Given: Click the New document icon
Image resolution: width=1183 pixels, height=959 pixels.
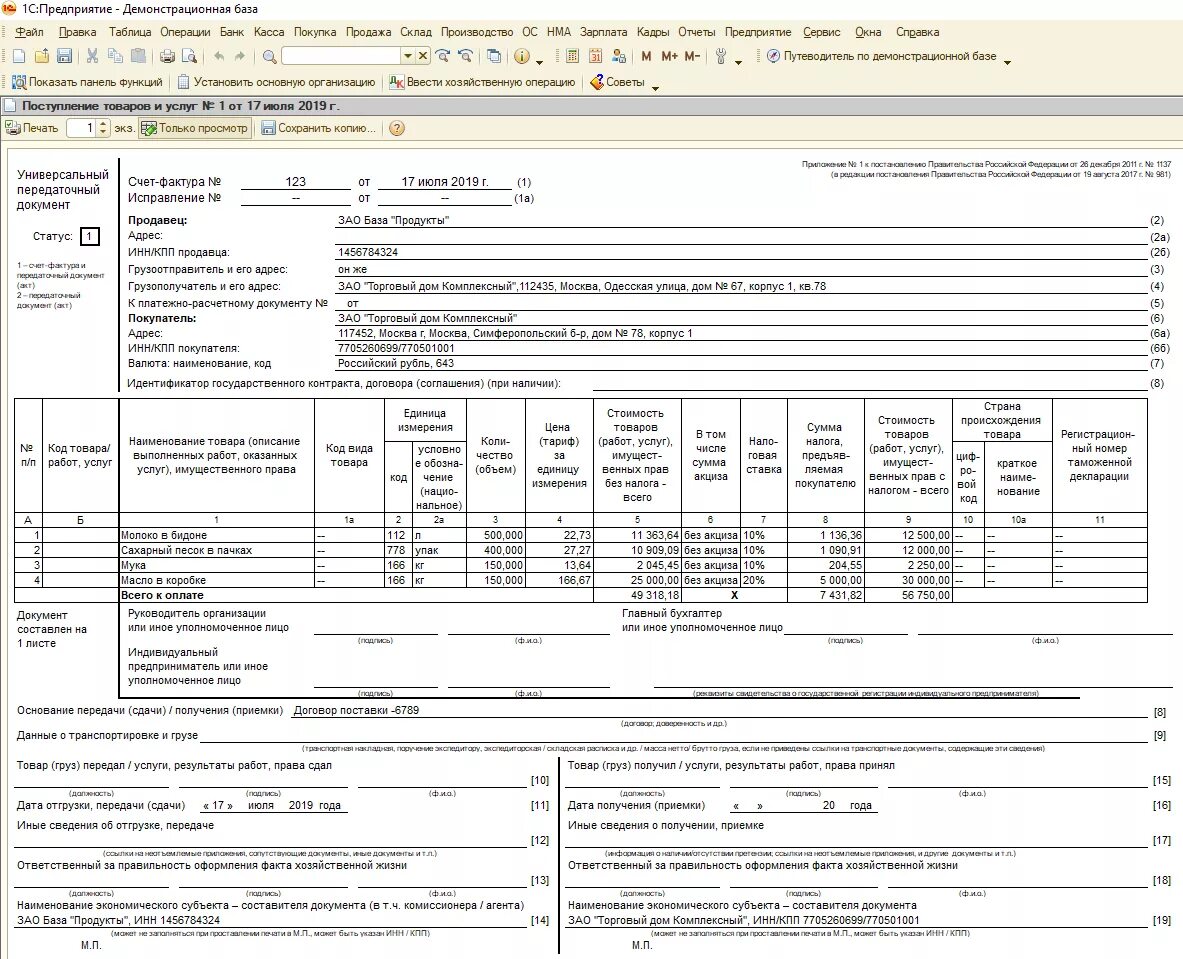Looking at the screenshot, I should (19, 56).
